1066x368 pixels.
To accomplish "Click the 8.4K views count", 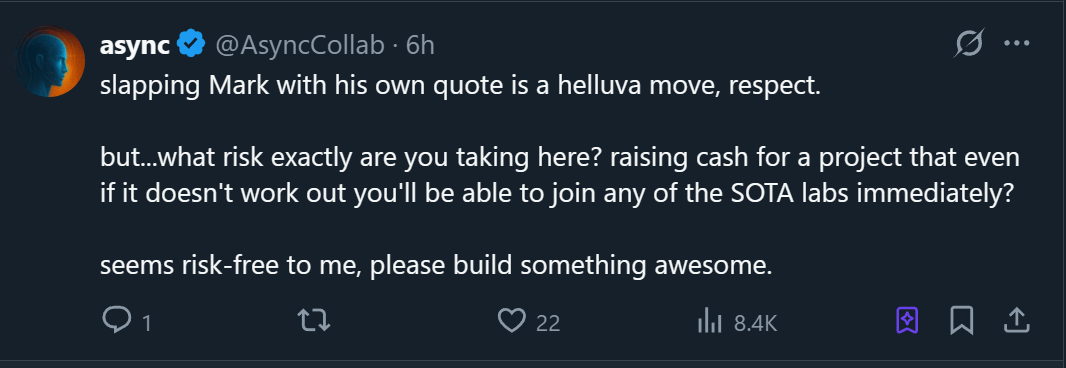I will pyautogui.click(x=755, y=323).
